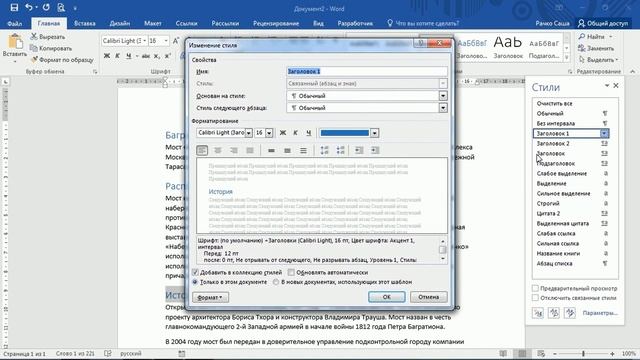Increase paragraph spacing icon in dialog

pos(324,151)
